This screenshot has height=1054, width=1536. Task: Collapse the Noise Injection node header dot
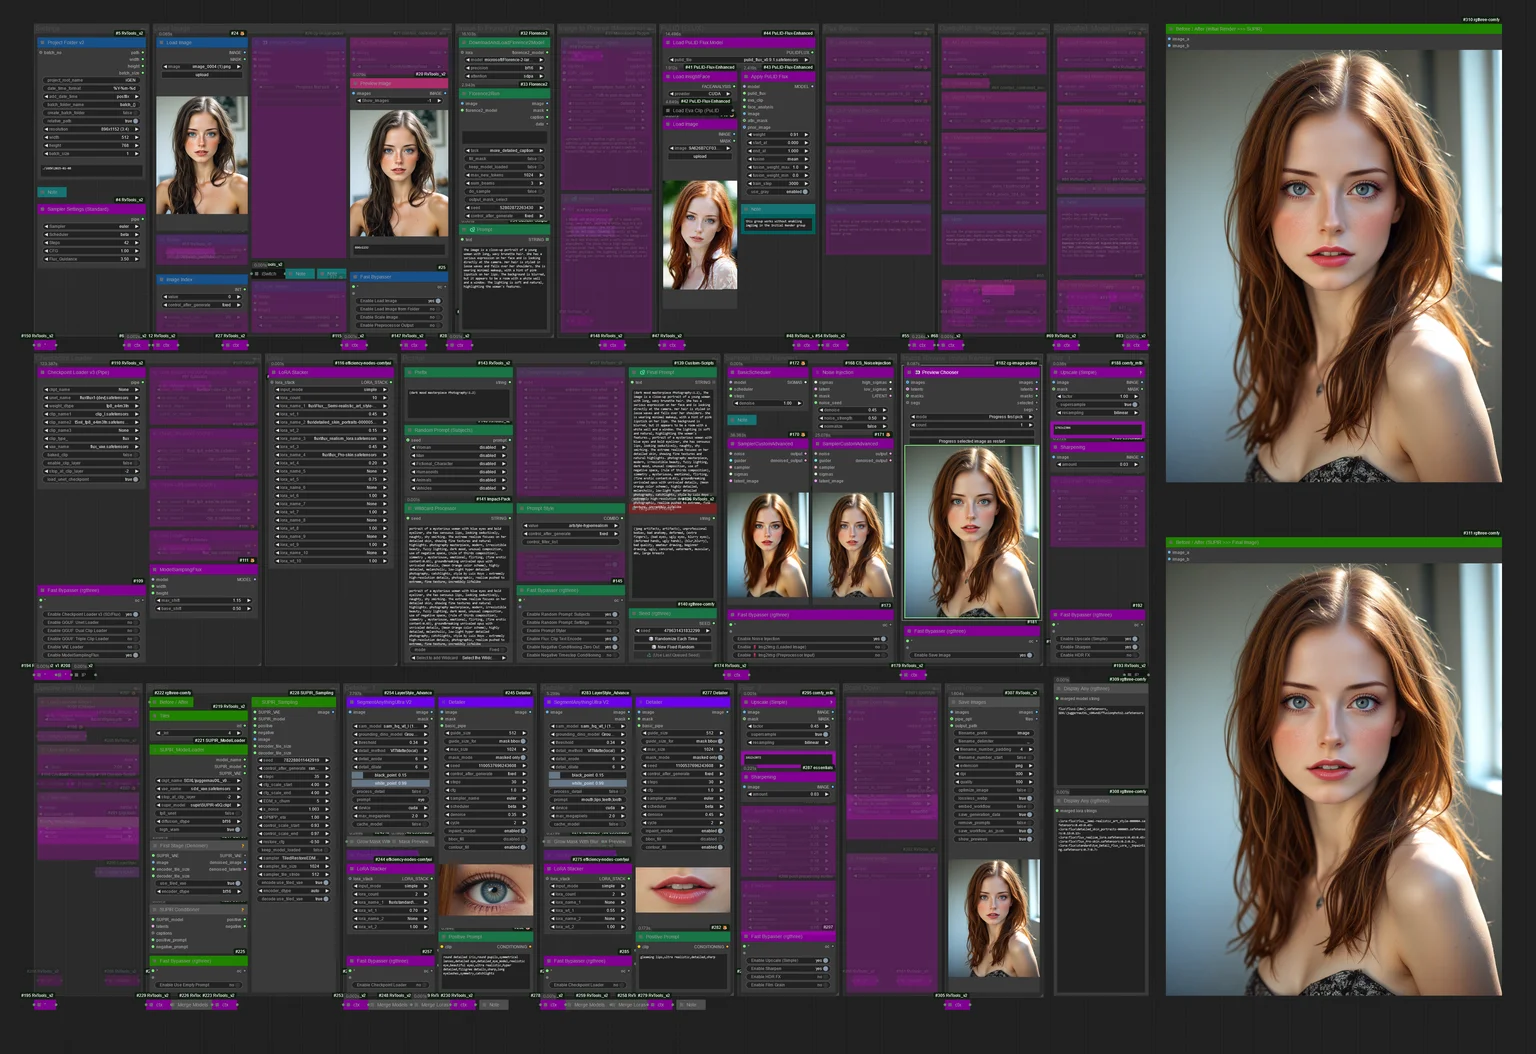point(818,372)
